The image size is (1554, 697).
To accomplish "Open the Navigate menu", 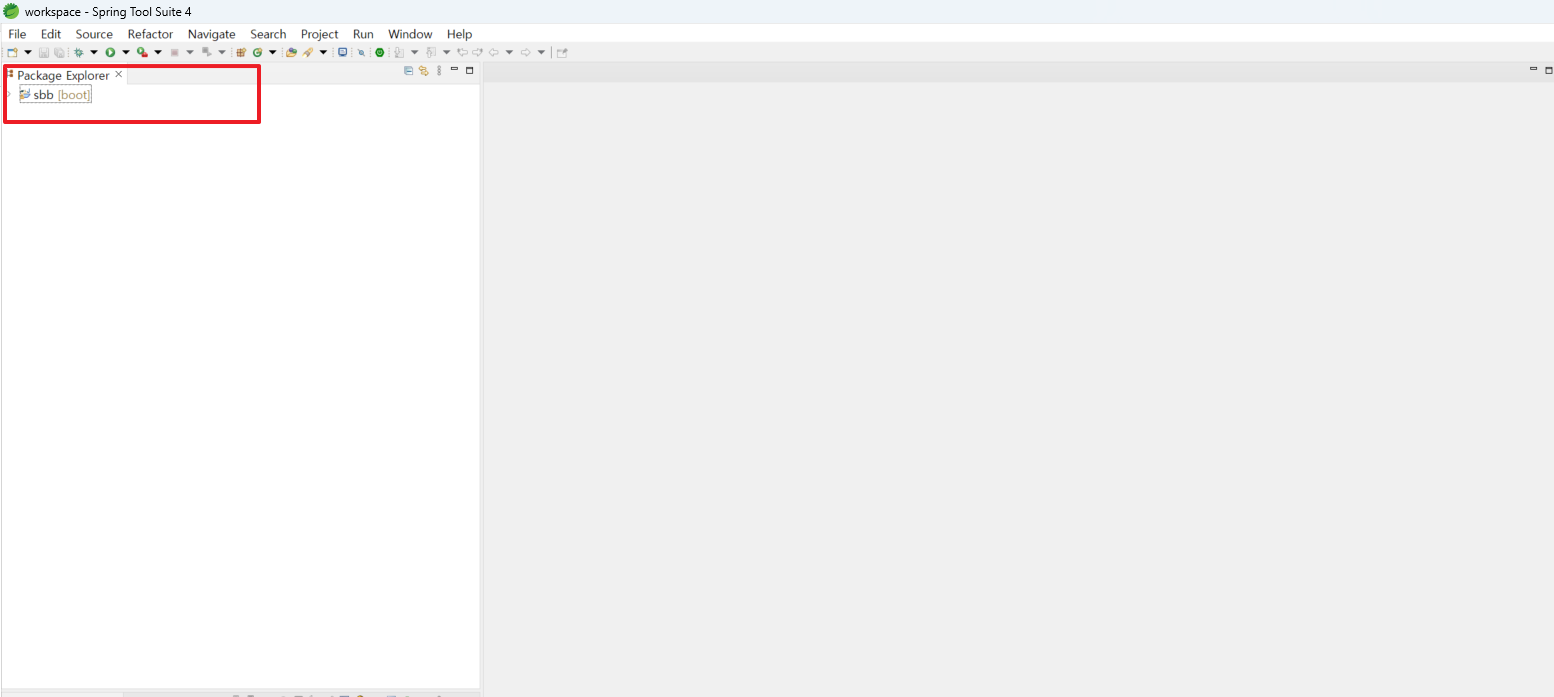I will click(x=211, y=34).
